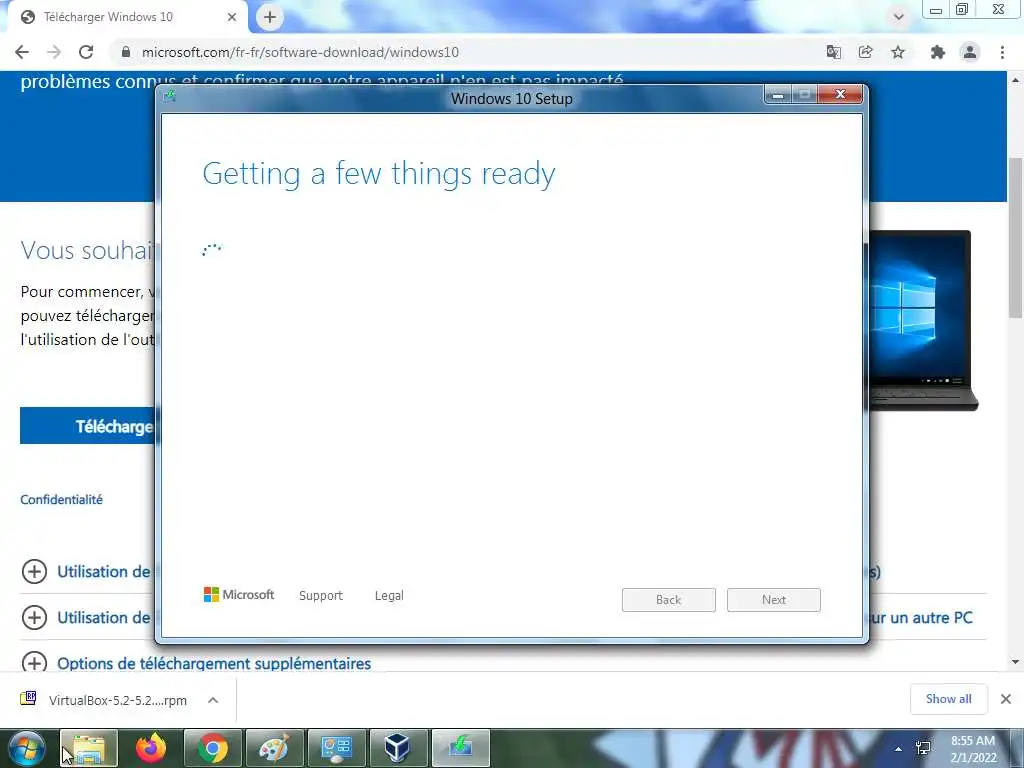This screenshot has height=768, width=1024.
Task: Select the Télécharger Windows 10 tab
Action: click(128, 17)
